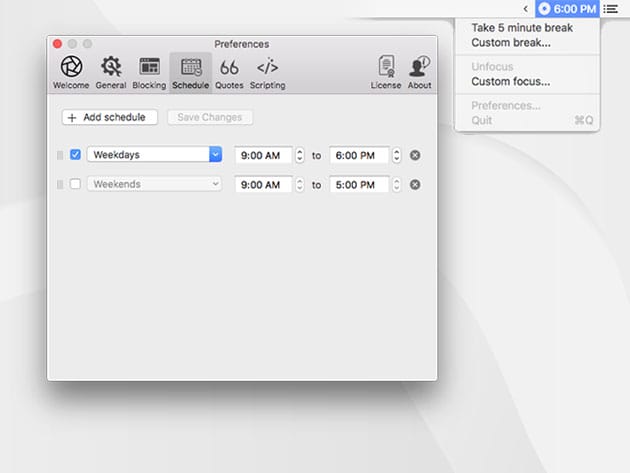The image size is (630, 473).
Task: Click Weekdays end time 6:00 PM stepper
Action: pos(397,155)
